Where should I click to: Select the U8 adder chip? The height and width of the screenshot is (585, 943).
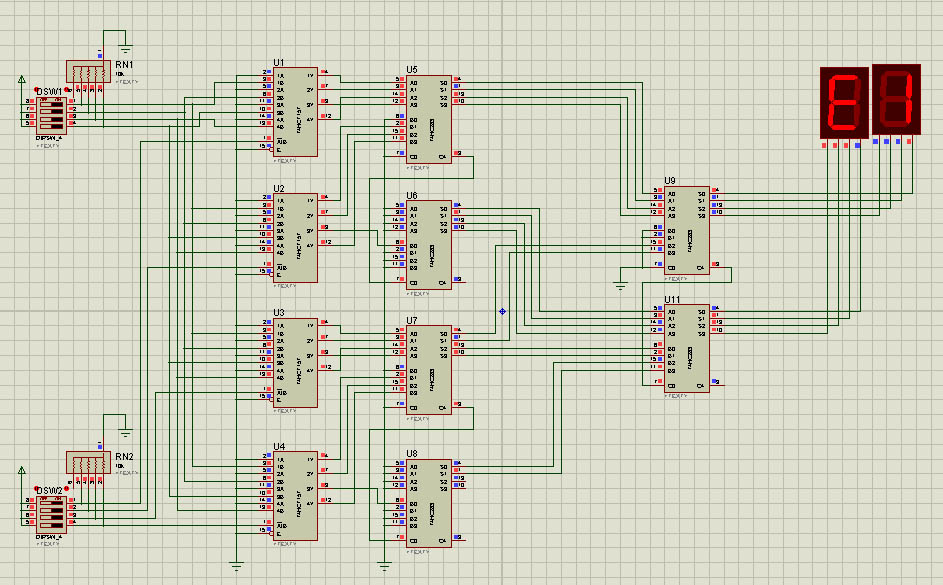pos(430,503)
